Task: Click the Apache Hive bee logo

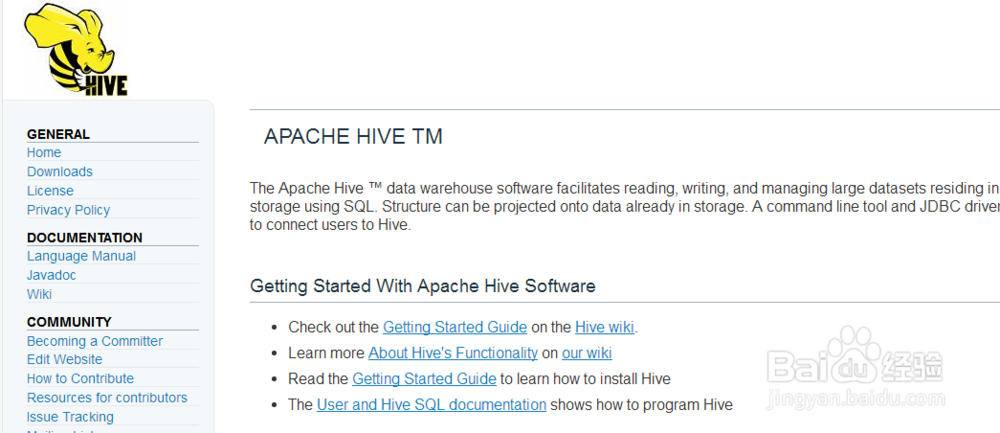Action: point(75,50)
